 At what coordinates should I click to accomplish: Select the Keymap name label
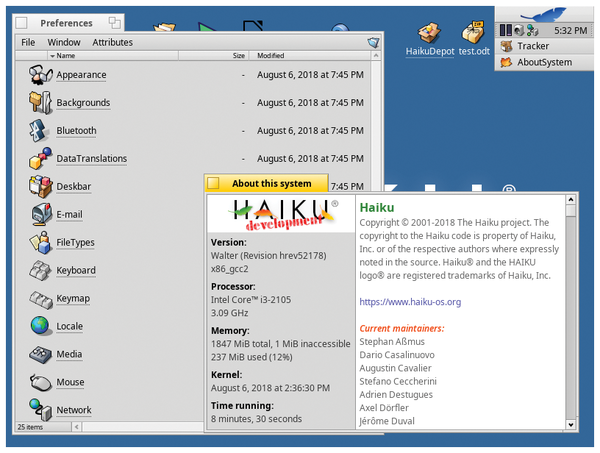[x=73, y=298]
